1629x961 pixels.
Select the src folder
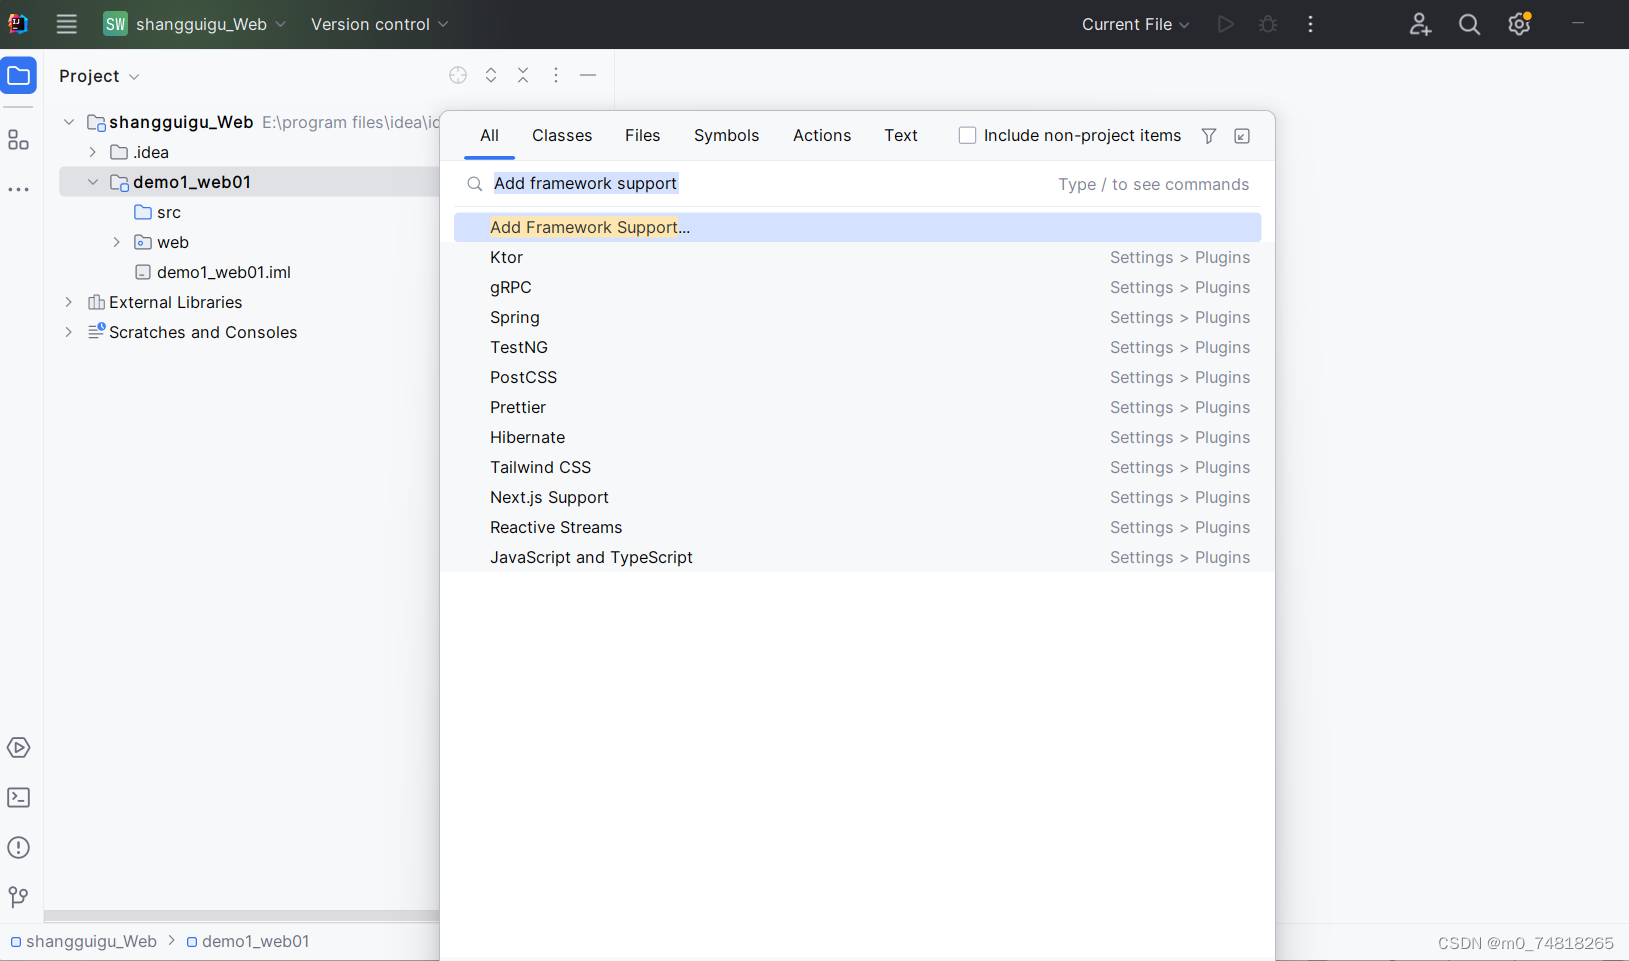click(x=158, y=212)
